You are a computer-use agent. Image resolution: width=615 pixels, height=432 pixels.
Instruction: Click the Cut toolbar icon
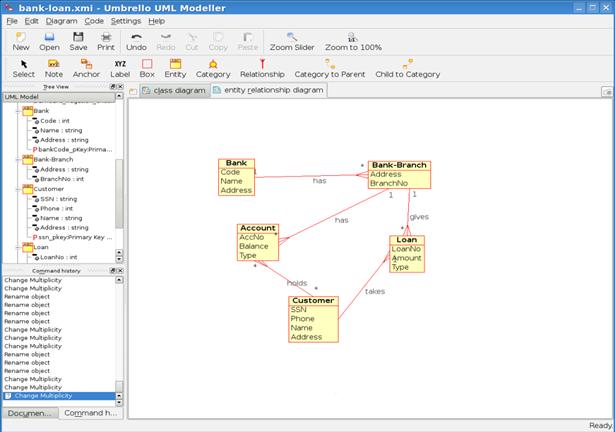coord(192,41)
